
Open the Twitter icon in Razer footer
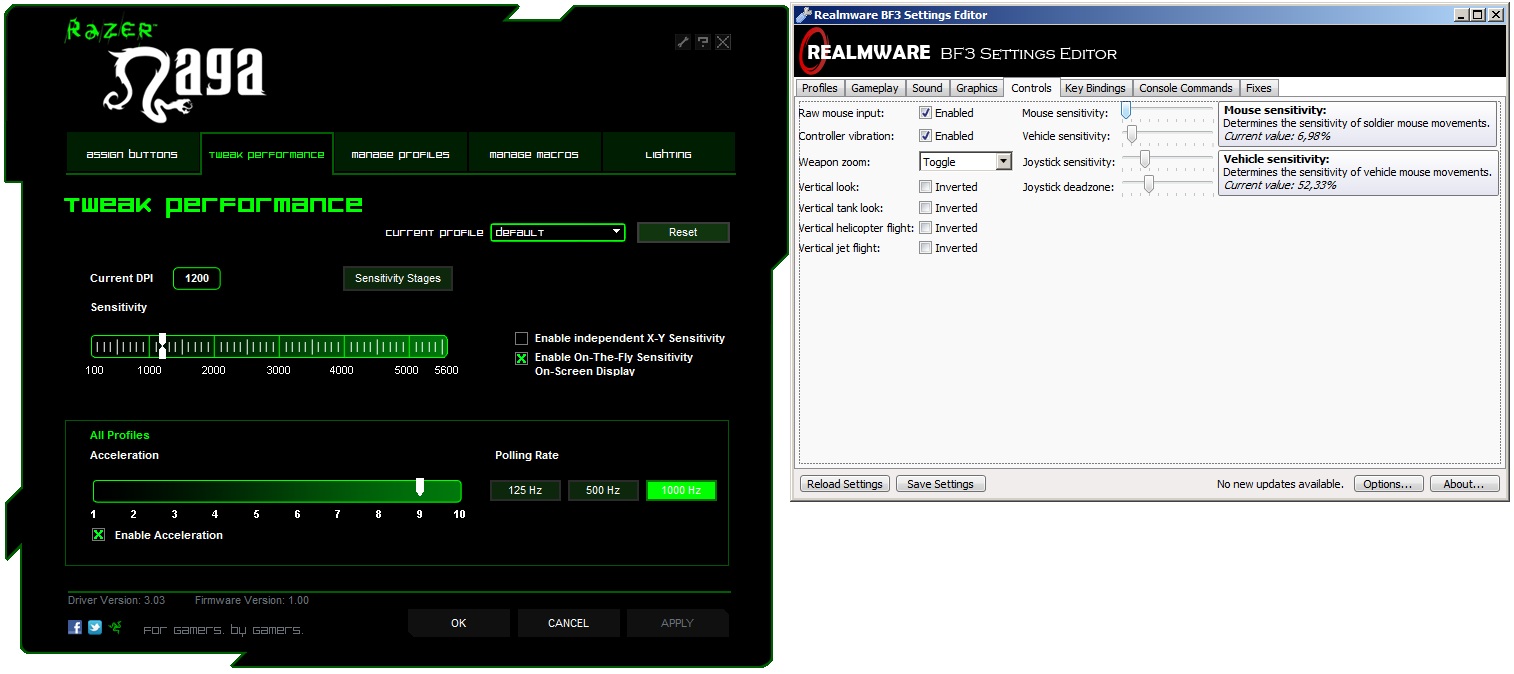click(x=95, y=627)
